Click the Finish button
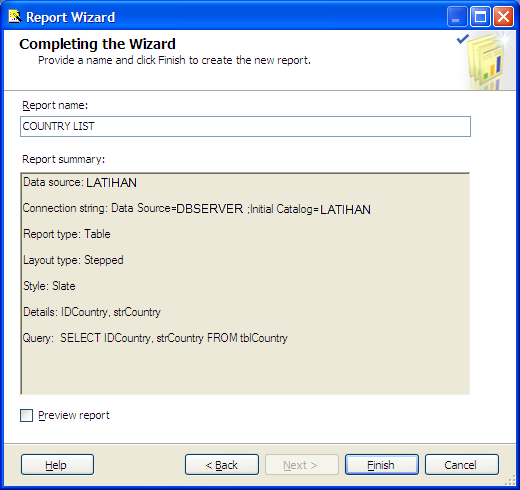This screenshot has width=520, height=490. 382,465
